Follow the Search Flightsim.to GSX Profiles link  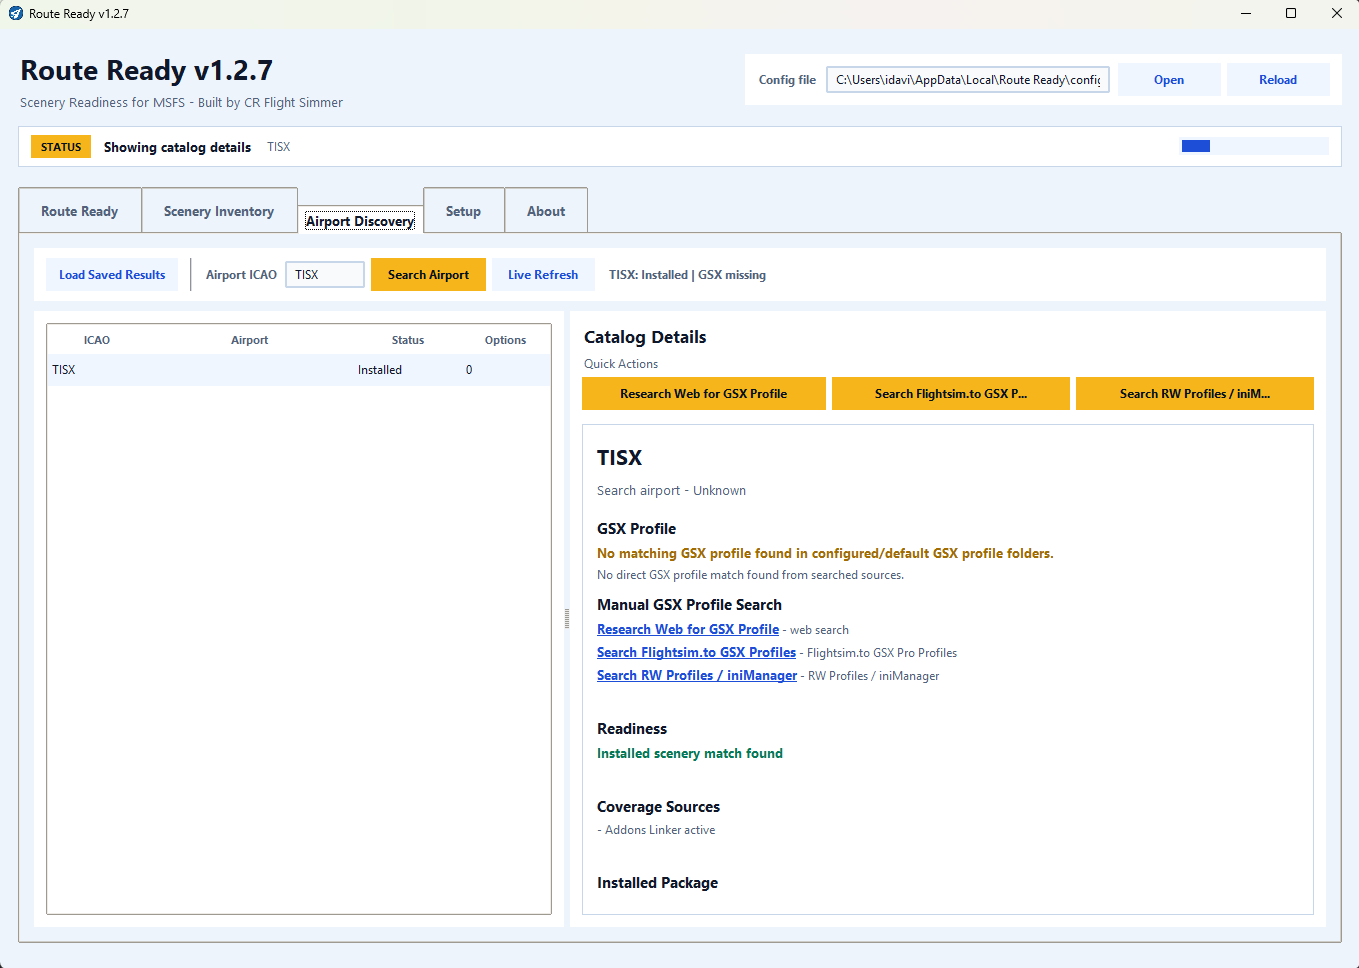click(696, 652)
